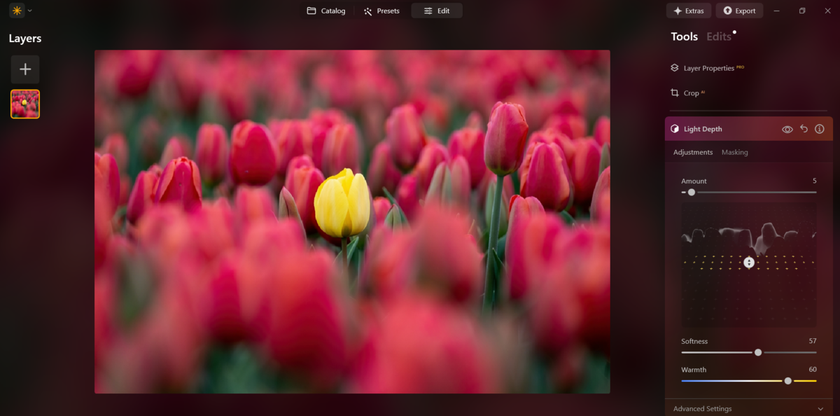Select the tulip layer thumbnail
This screenshot has width=840, height=416.
pyautogui.click(x=25, y=104)
